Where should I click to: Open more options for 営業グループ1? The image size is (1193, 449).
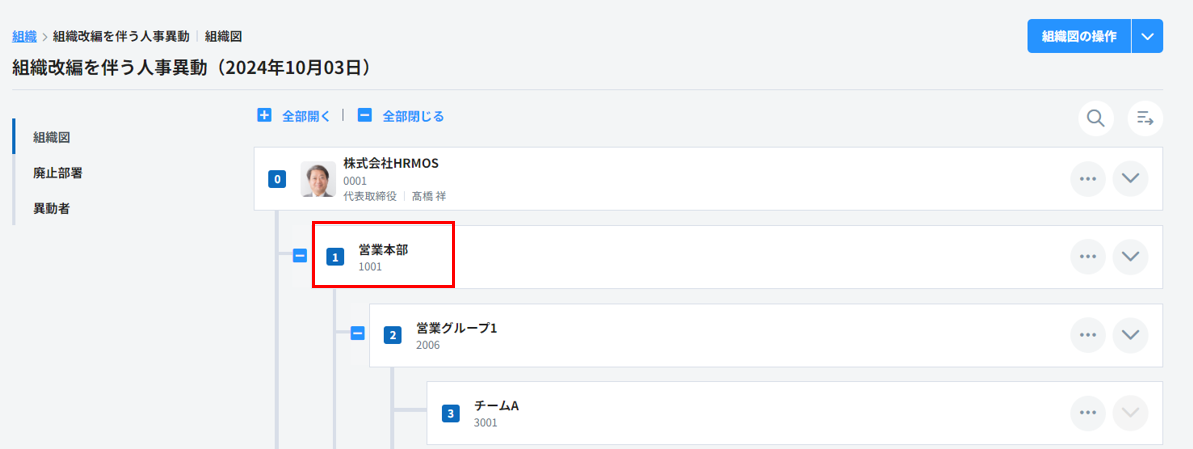point(1088,334)
